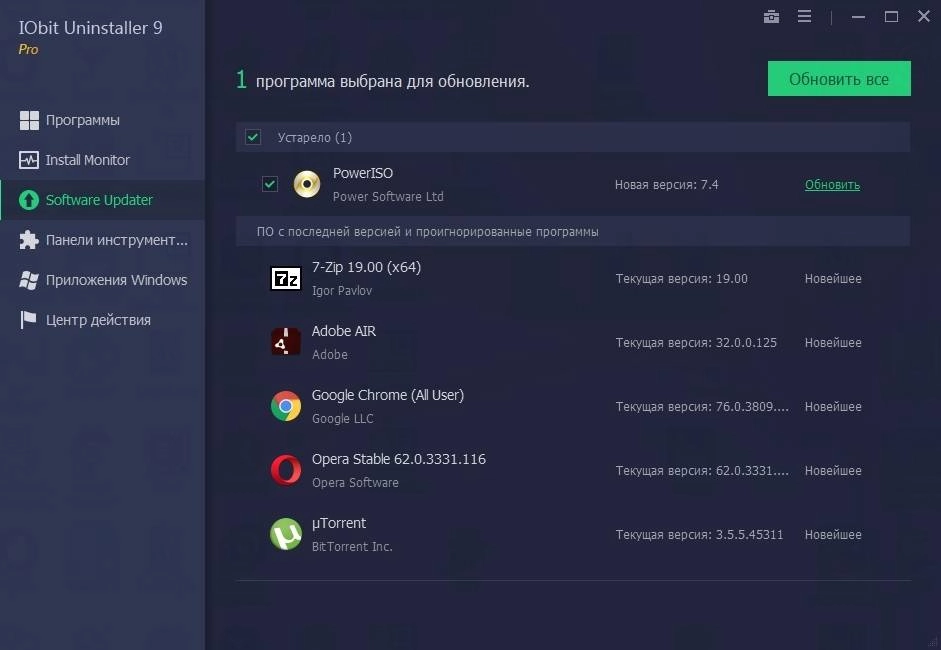Click the 7-Zip program icon
941x650 pixels.
coord(286,278)
